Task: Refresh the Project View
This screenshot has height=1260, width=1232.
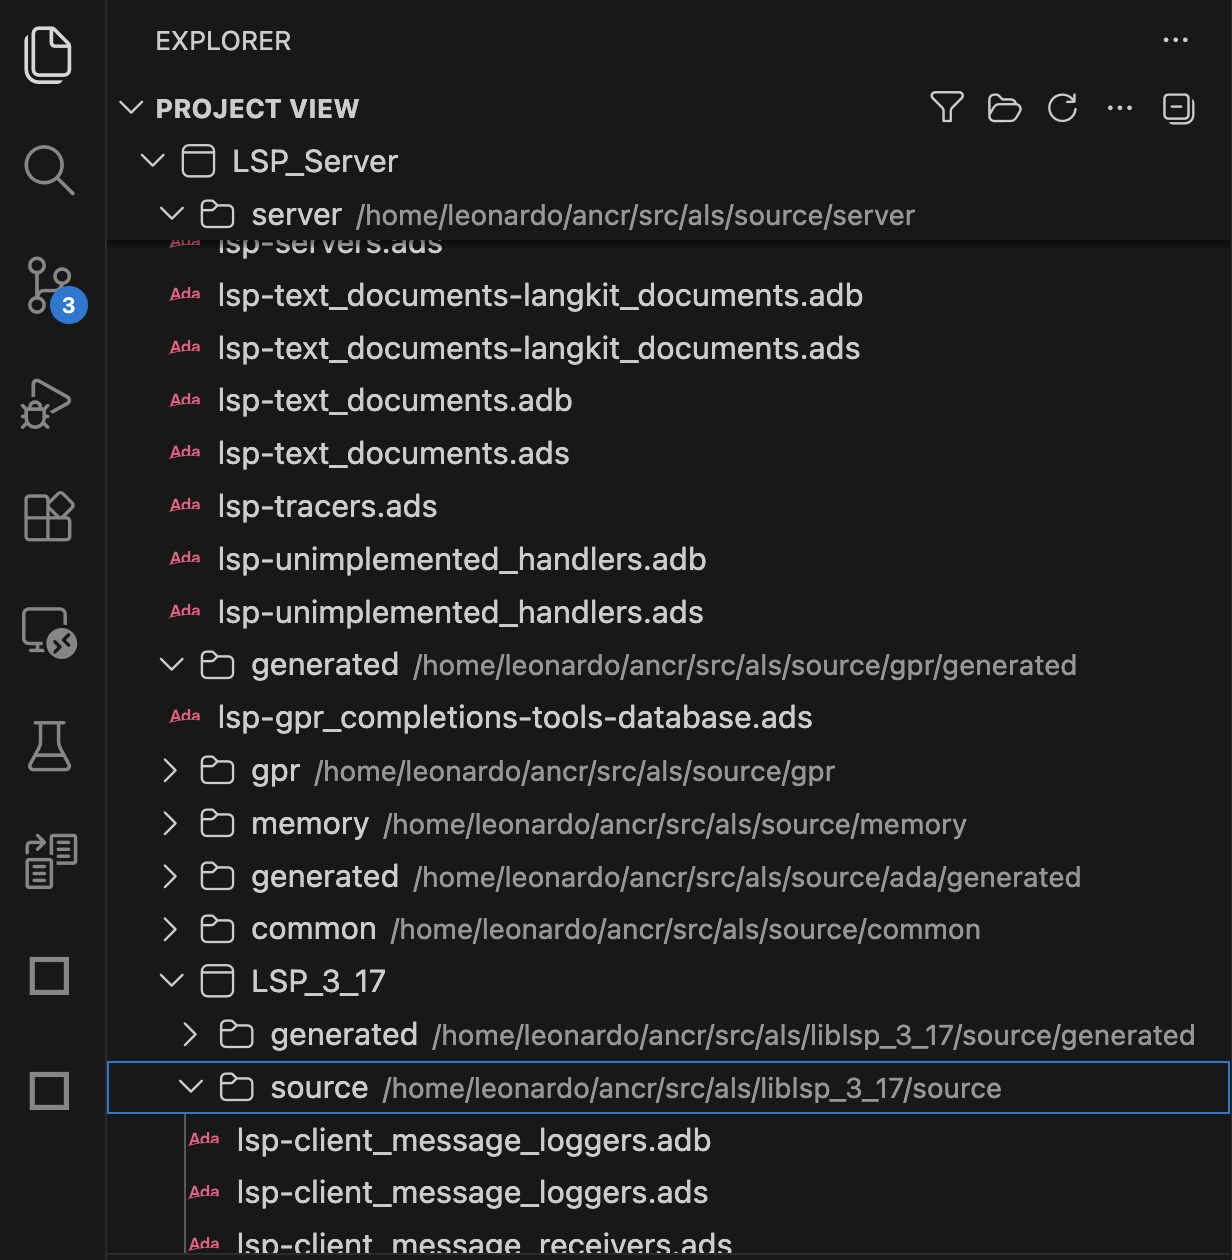Action: click(1062, 108)
